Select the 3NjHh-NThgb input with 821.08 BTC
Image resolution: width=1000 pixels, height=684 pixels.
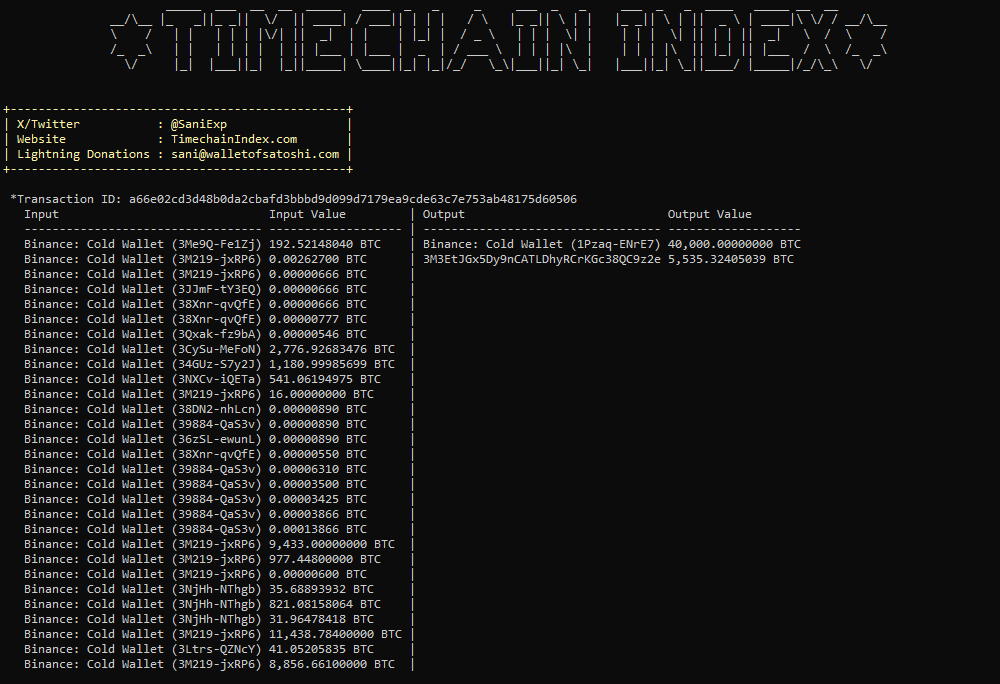coord(133,603)
